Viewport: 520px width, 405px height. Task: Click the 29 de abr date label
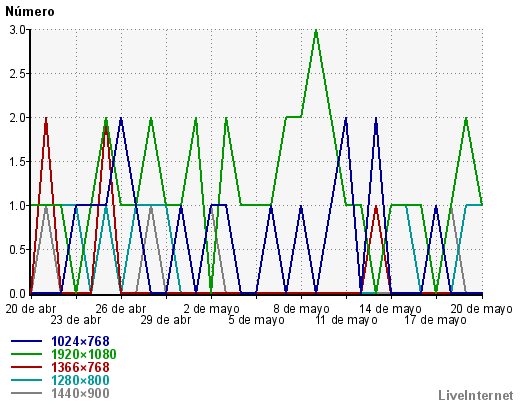pos(166,320)
